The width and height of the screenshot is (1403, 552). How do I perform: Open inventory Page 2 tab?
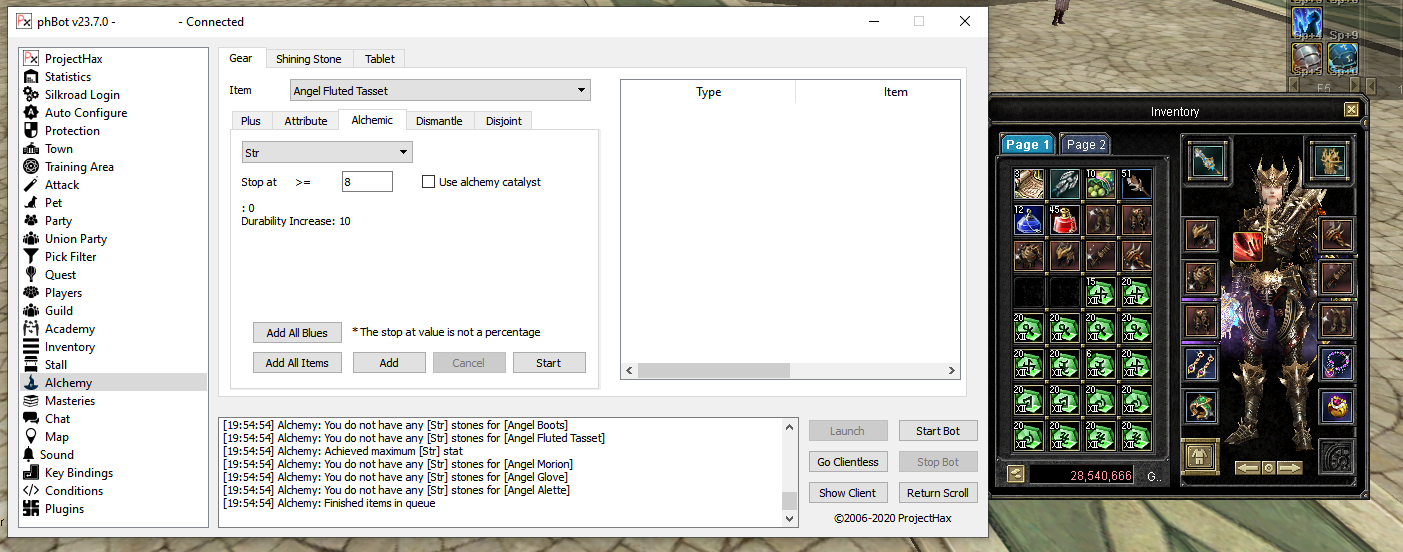point(1085,145)
